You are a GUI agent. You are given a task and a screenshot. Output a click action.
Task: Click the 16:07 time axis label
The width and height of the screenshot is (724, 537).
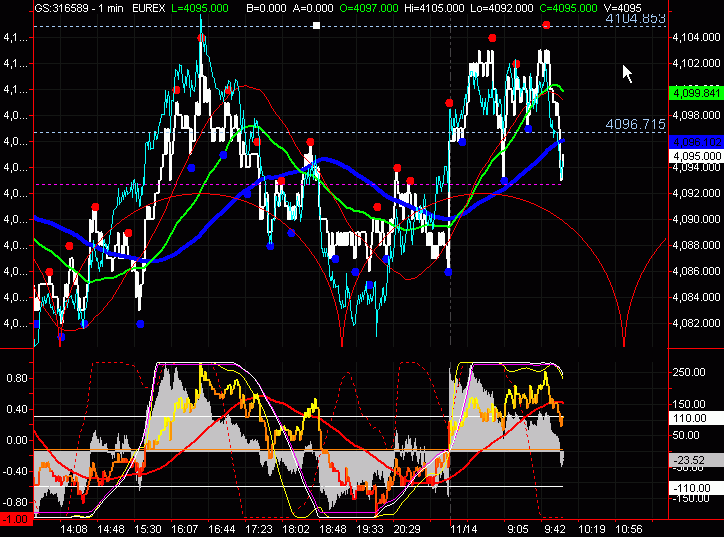[x=185, y=530]
